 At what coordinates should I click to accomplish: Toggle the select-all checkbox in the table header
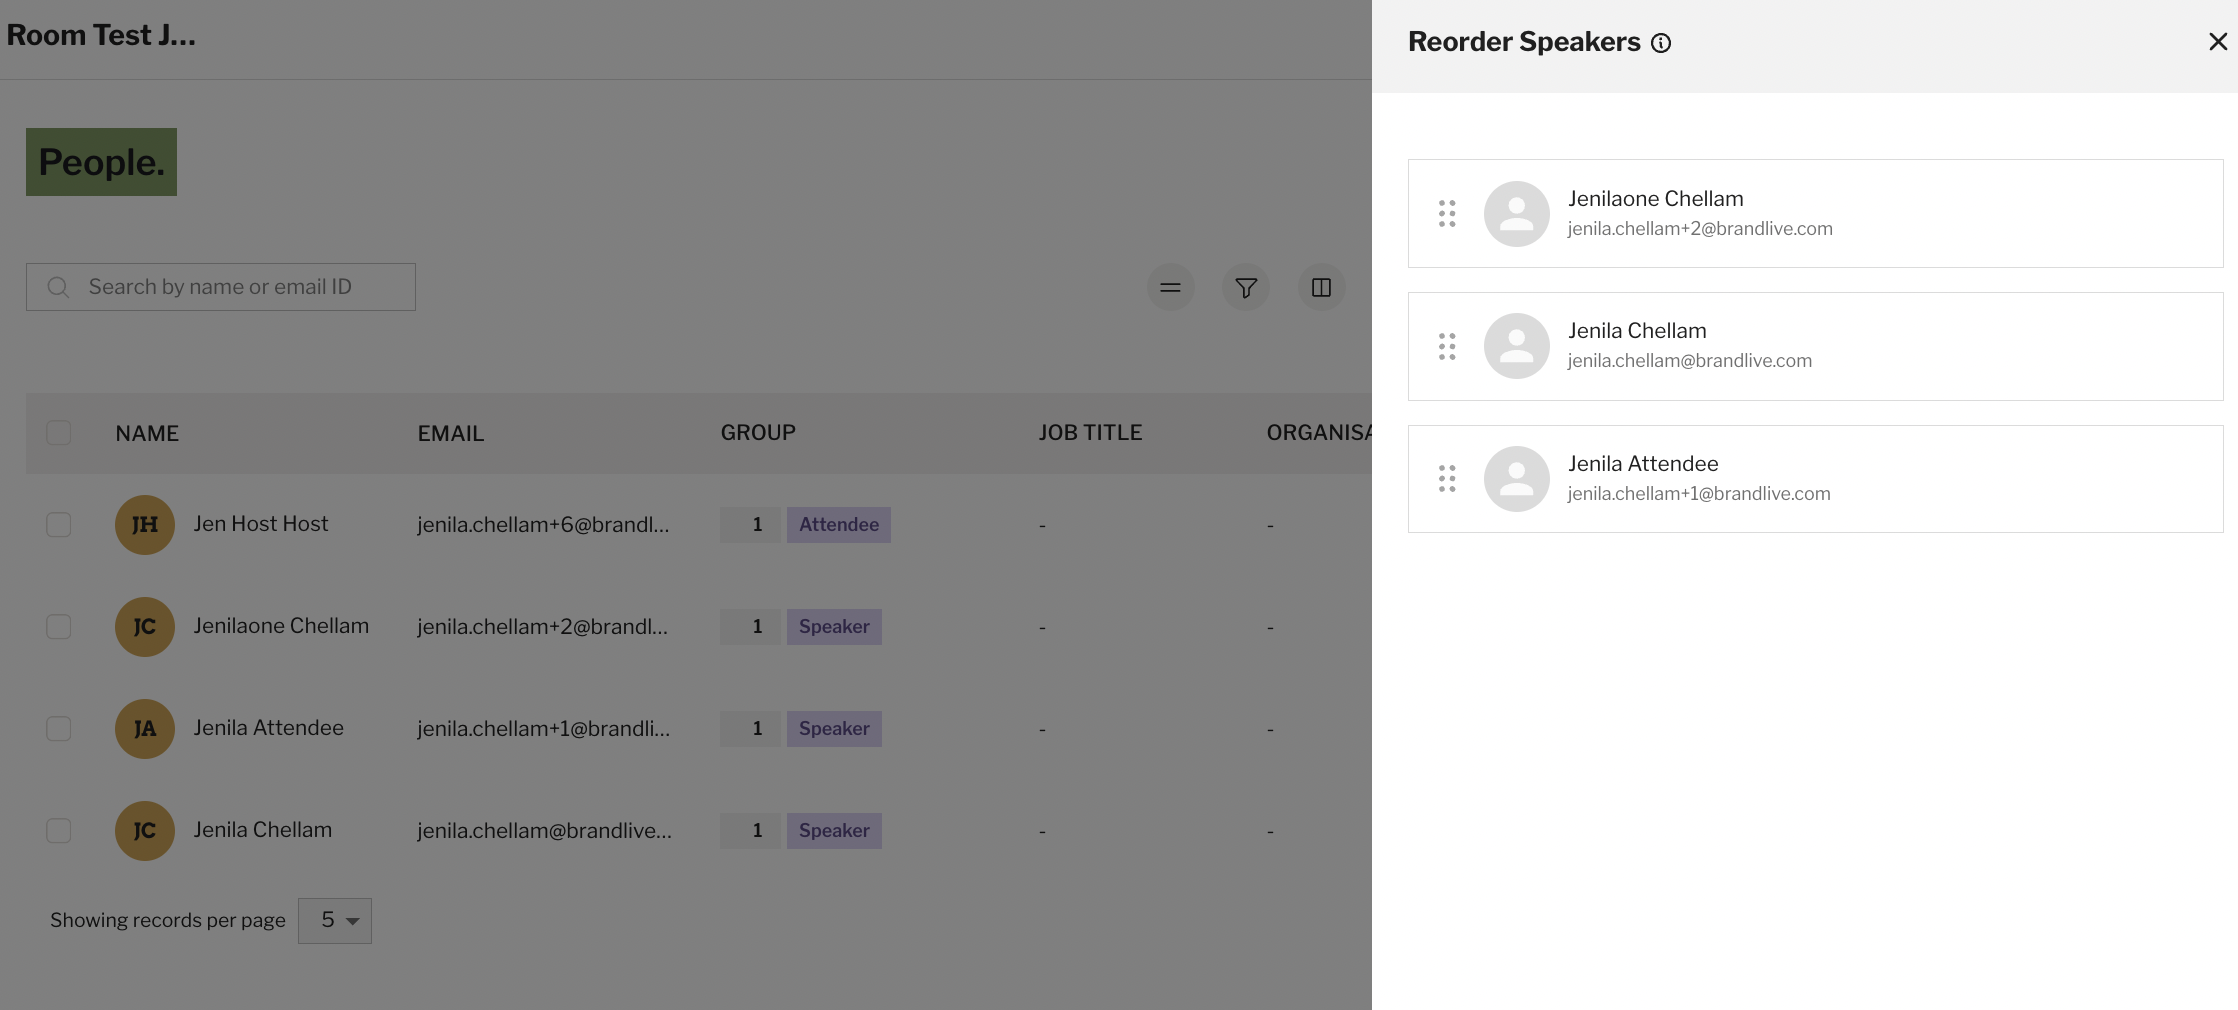point(59,433)
